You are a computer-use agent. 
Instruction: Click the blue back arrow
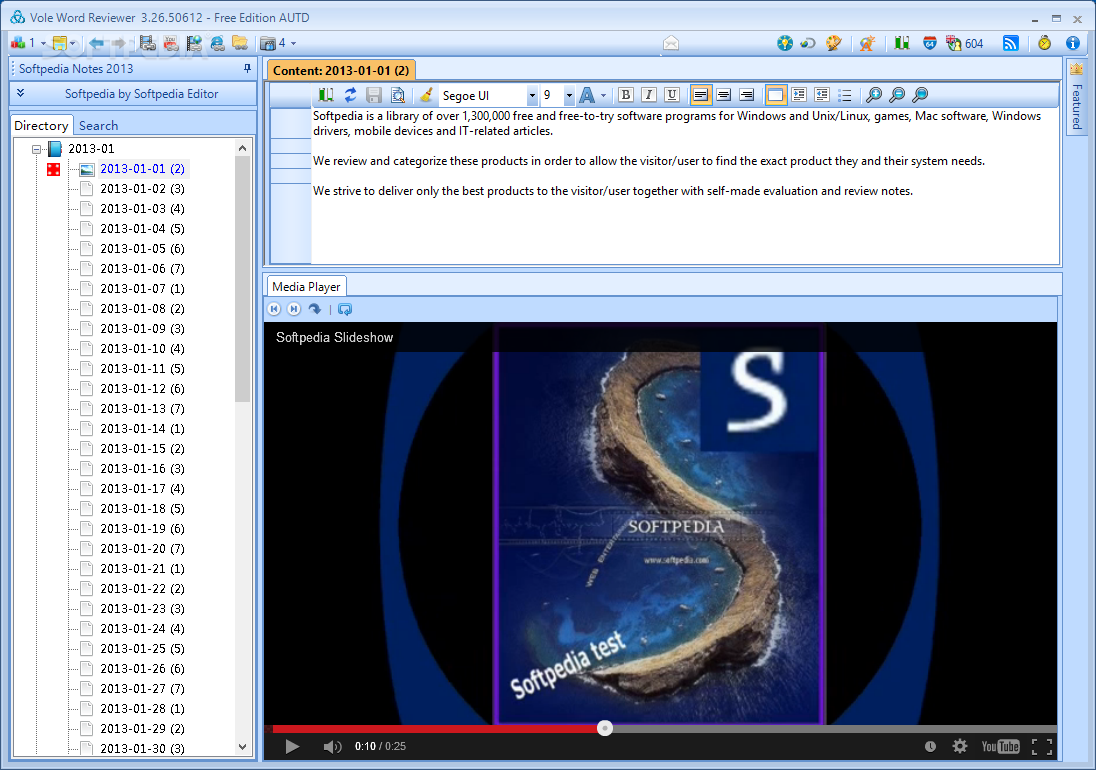96,43
